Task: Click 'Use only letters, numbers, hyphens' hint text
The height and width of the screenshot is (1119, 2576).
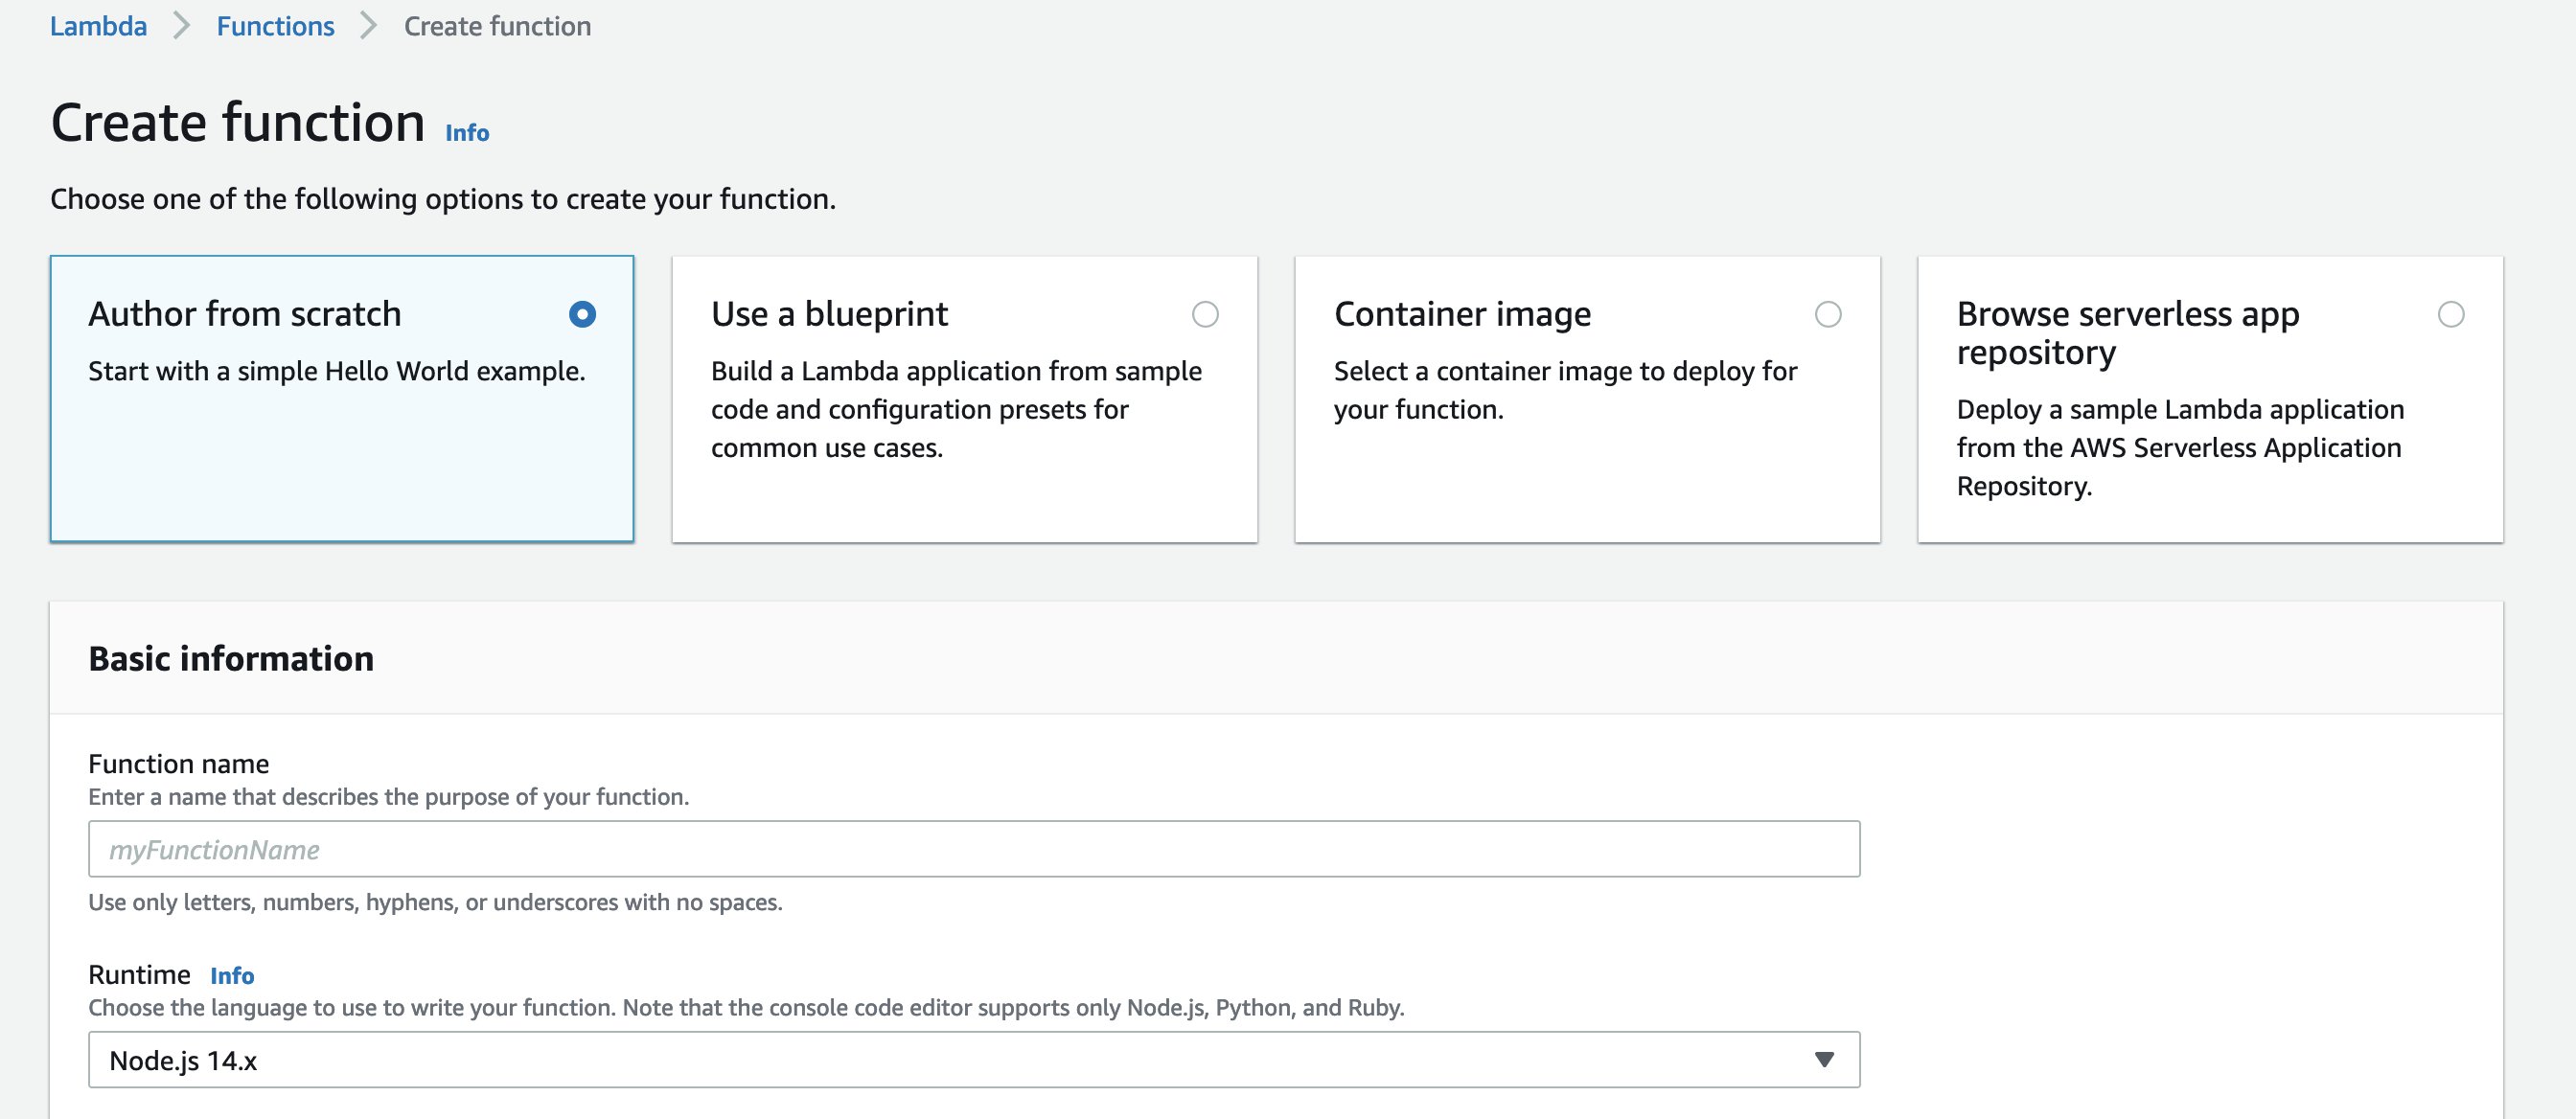Action: (435, 903)
